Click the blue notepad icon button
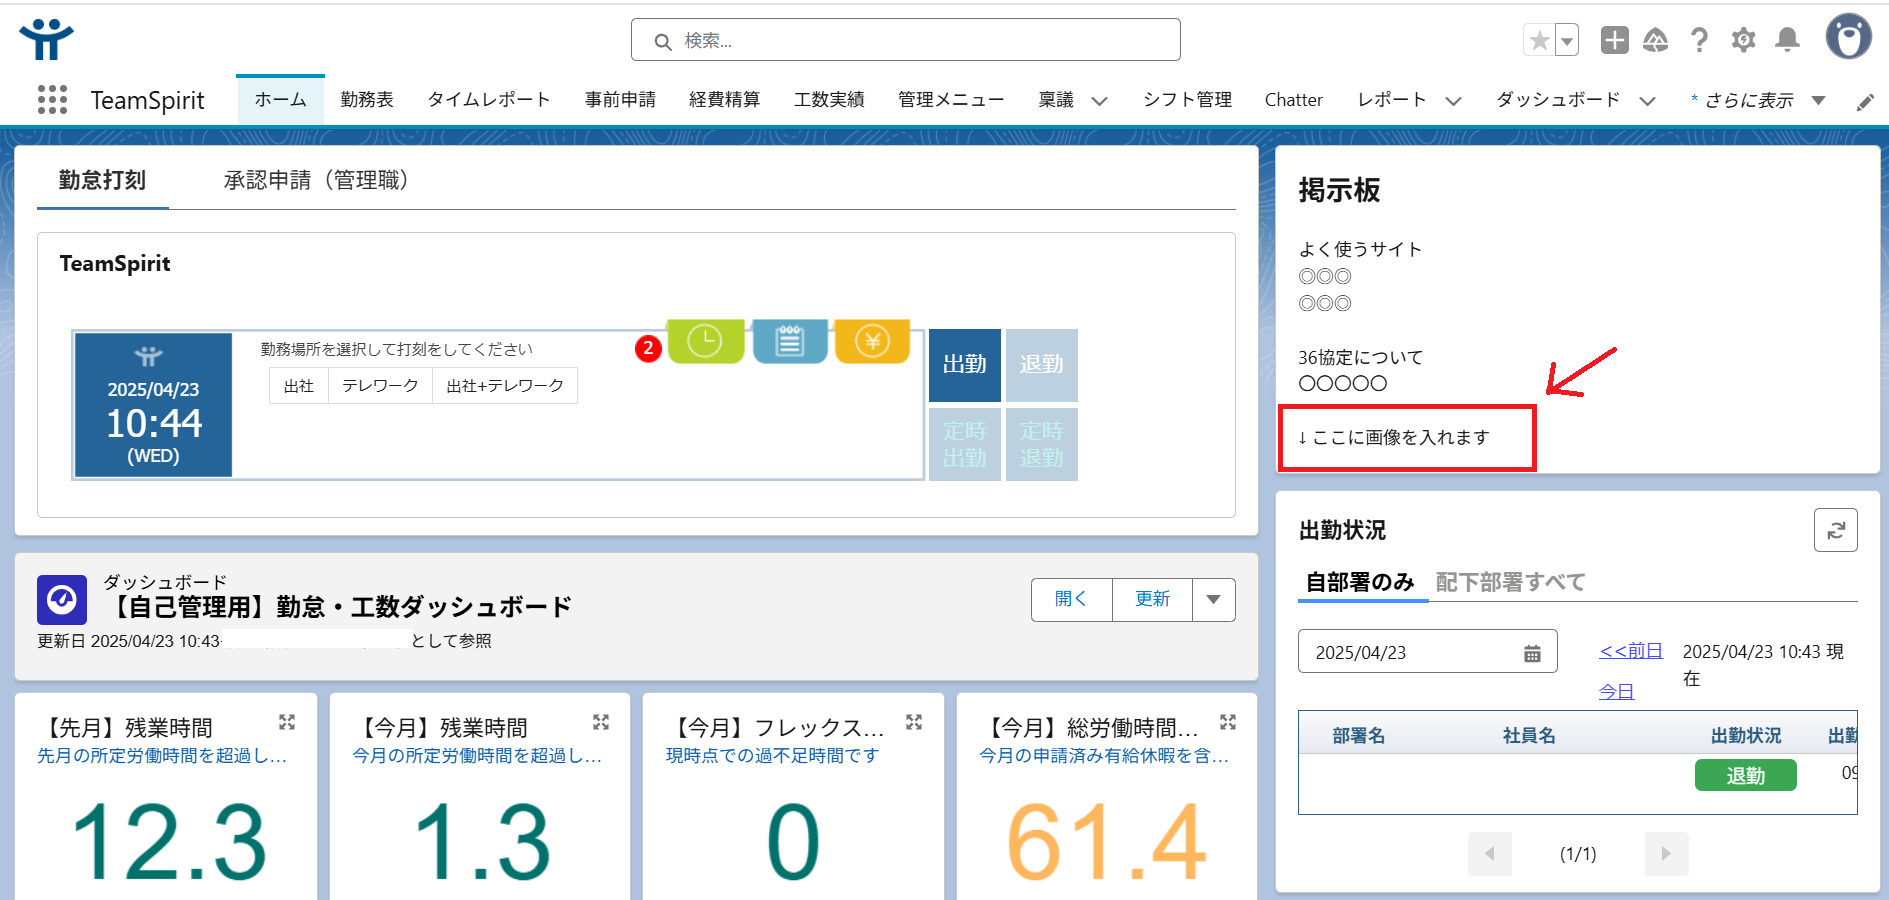Screen dimensions: 1889x900 click(x=789, y=341)
